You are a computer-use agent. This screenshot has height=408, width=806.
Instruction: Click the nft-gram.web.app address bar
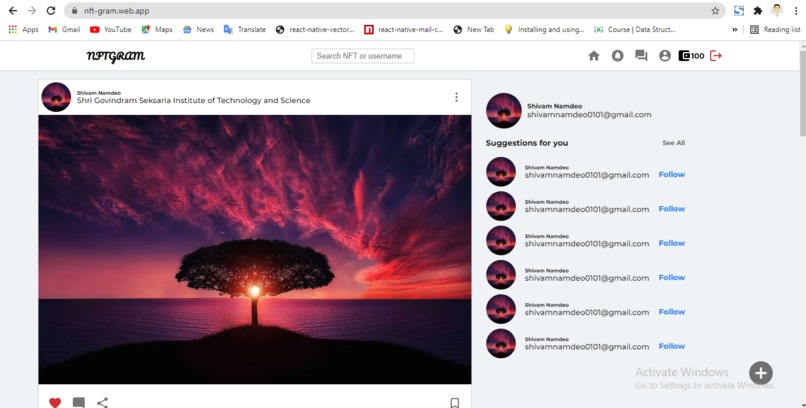(x=395, y=11)
